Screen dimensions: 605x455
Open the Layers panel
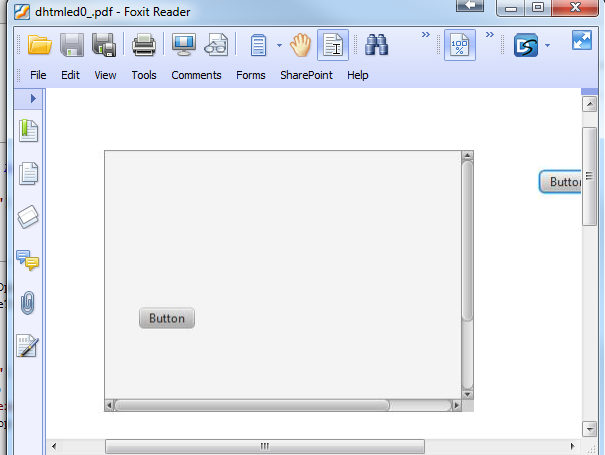tap(28, 217)
